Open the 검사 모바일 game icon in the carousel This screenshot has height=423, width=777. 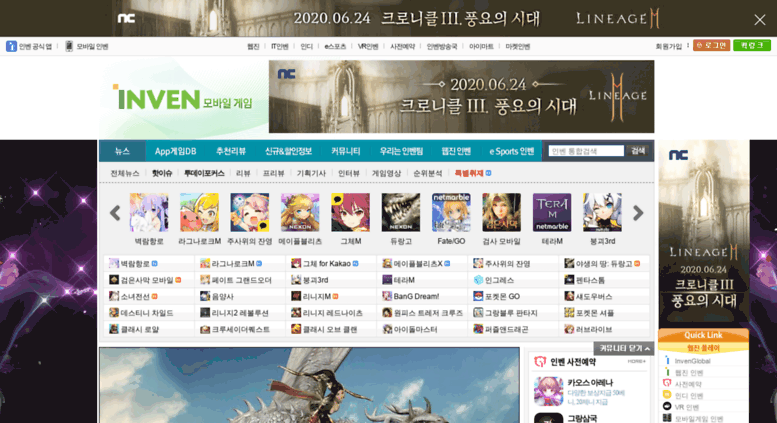(501, 212)
